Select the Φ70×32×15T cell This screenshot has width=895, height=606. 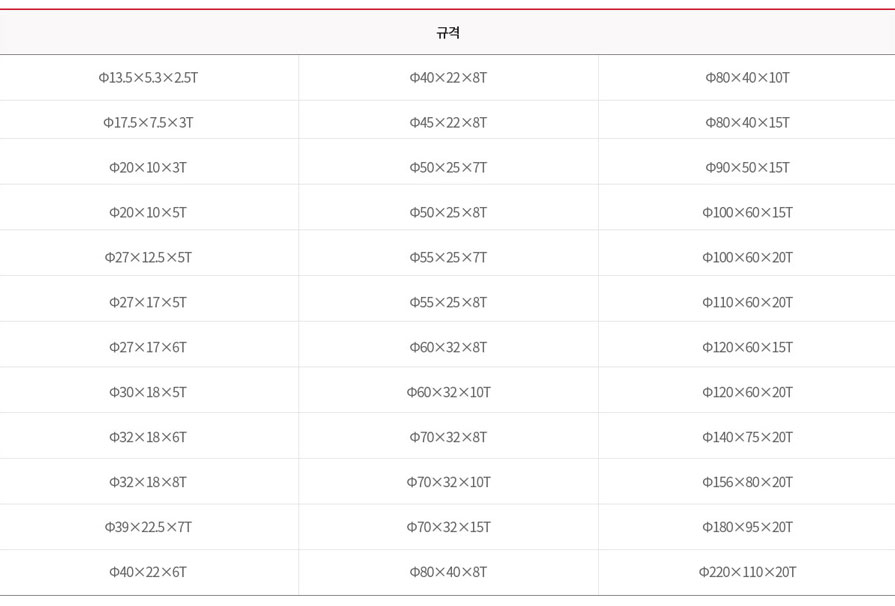coord(449,527)
